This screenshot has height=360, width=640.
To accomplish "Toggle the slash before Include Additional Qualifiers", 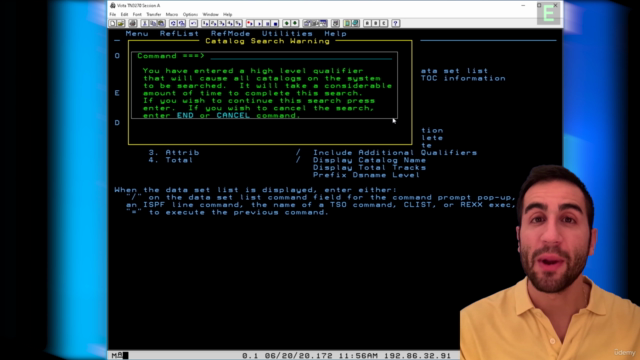I will tap(298, 153).
